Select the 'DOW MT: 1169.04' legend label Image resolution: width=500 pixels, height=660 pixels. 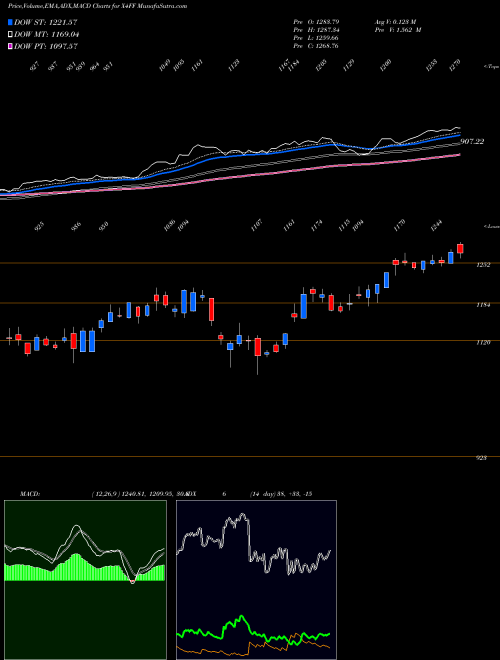(x=47, y=34)
